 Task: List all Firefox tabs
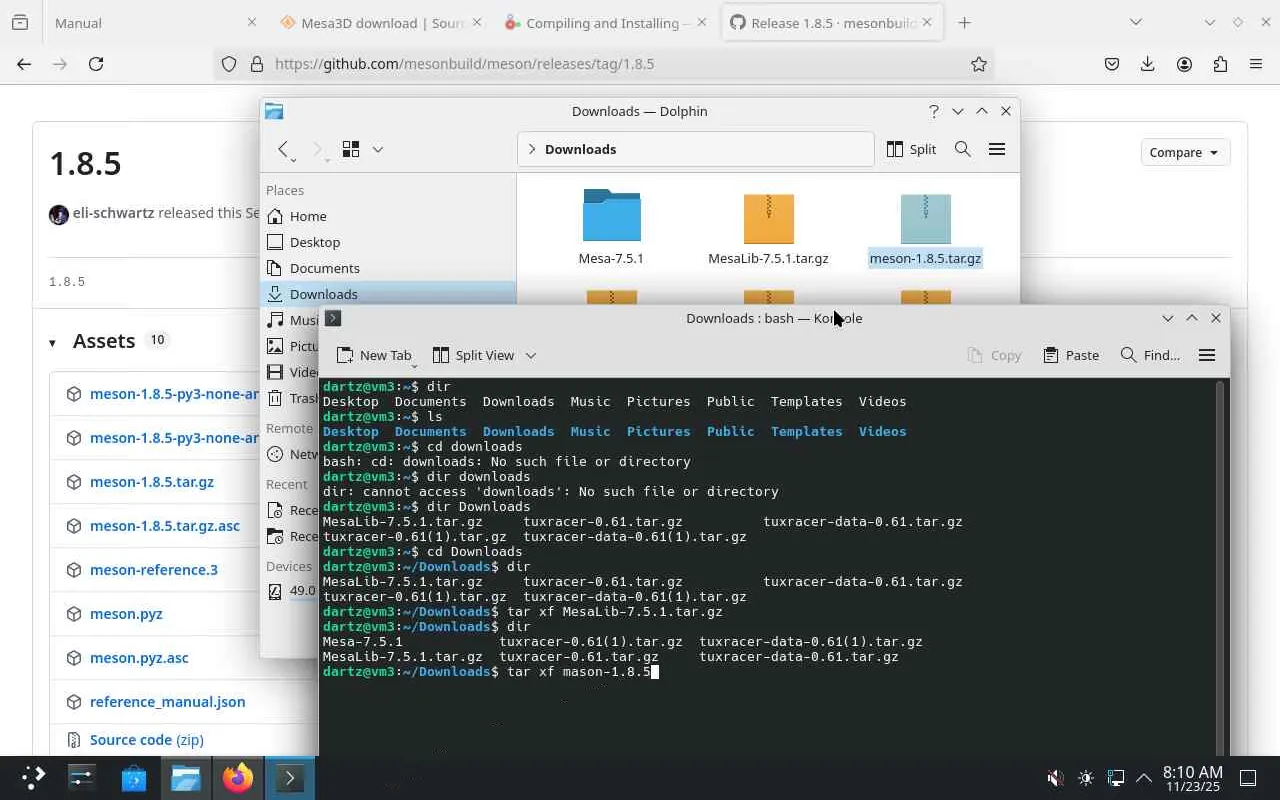pos(1135,22)
